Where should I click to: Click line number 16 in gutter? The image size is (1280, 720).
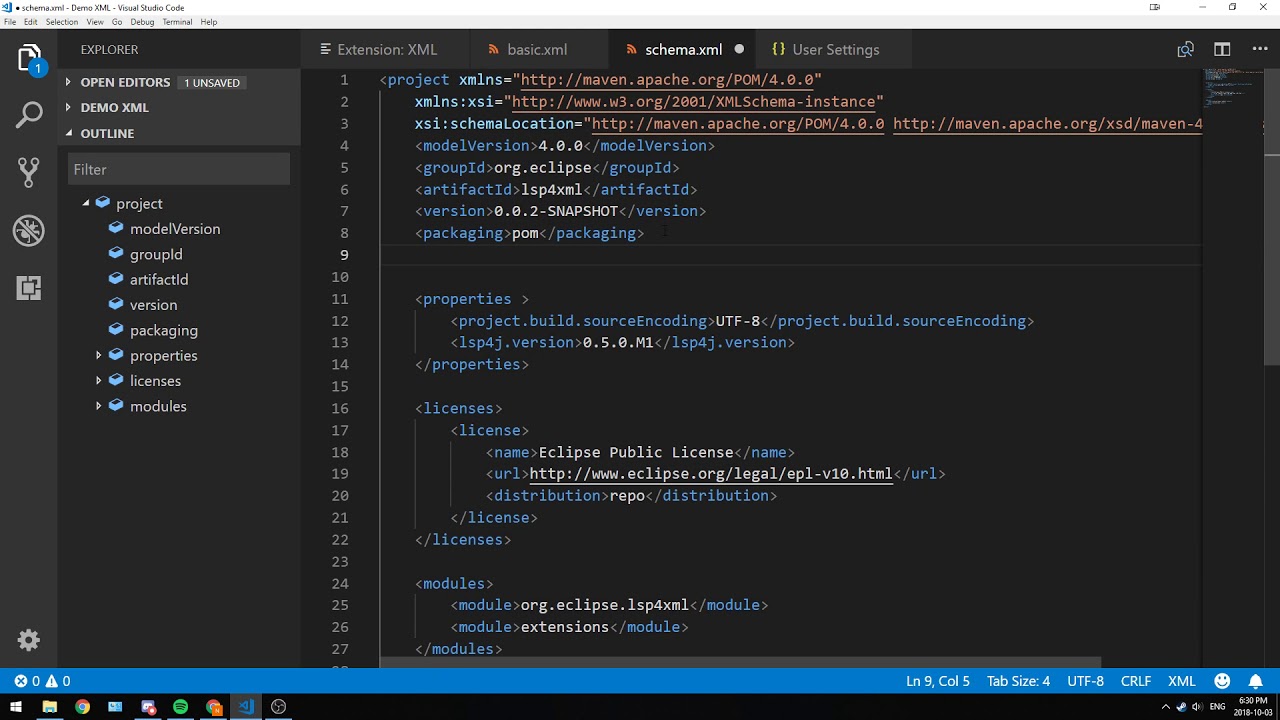(x=340, y=408)
